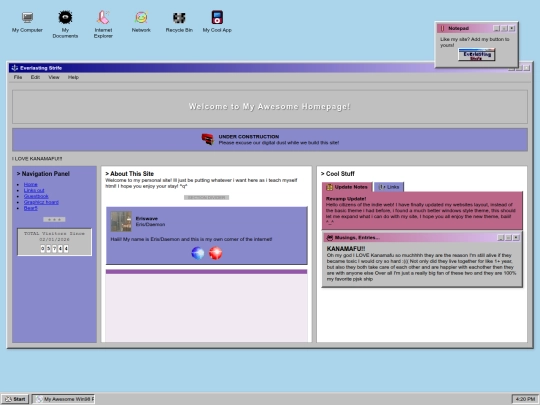Viewport: 540px width, 405px height.
Task: Open Recycle Bin desktop icon
Action: [179, 22]
